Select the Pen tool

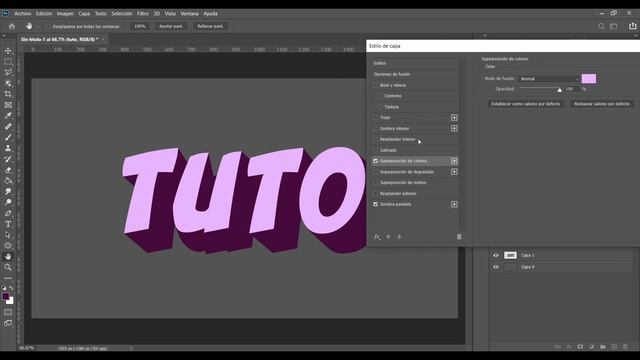coord(8,213)
